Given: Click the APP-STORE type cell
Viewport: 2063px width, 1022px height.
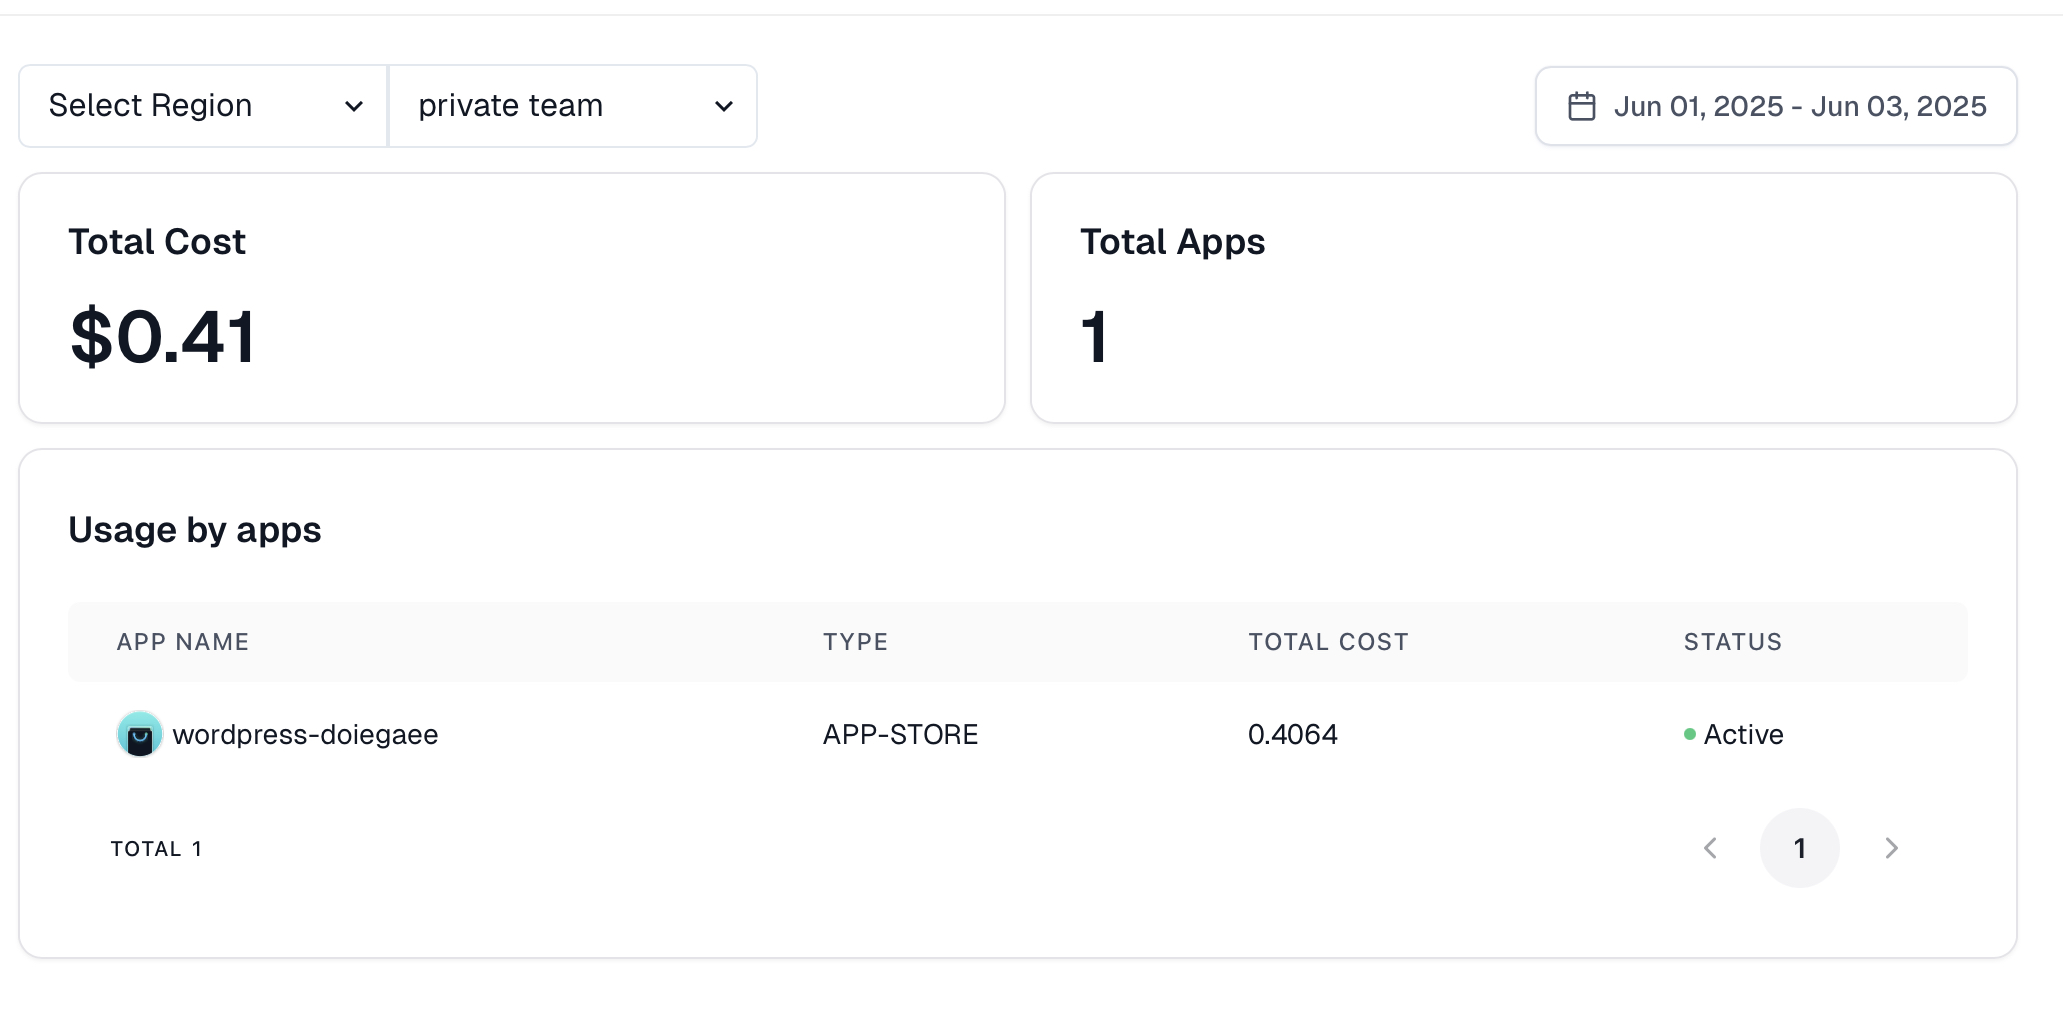Looking at the screenshot, I should (x=900, y=735).
